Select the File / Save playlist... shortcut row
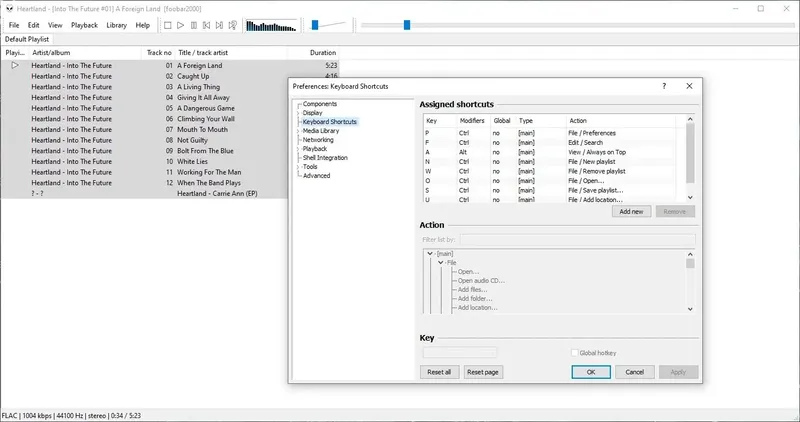 pyautogui.click(x=549, y=190)
